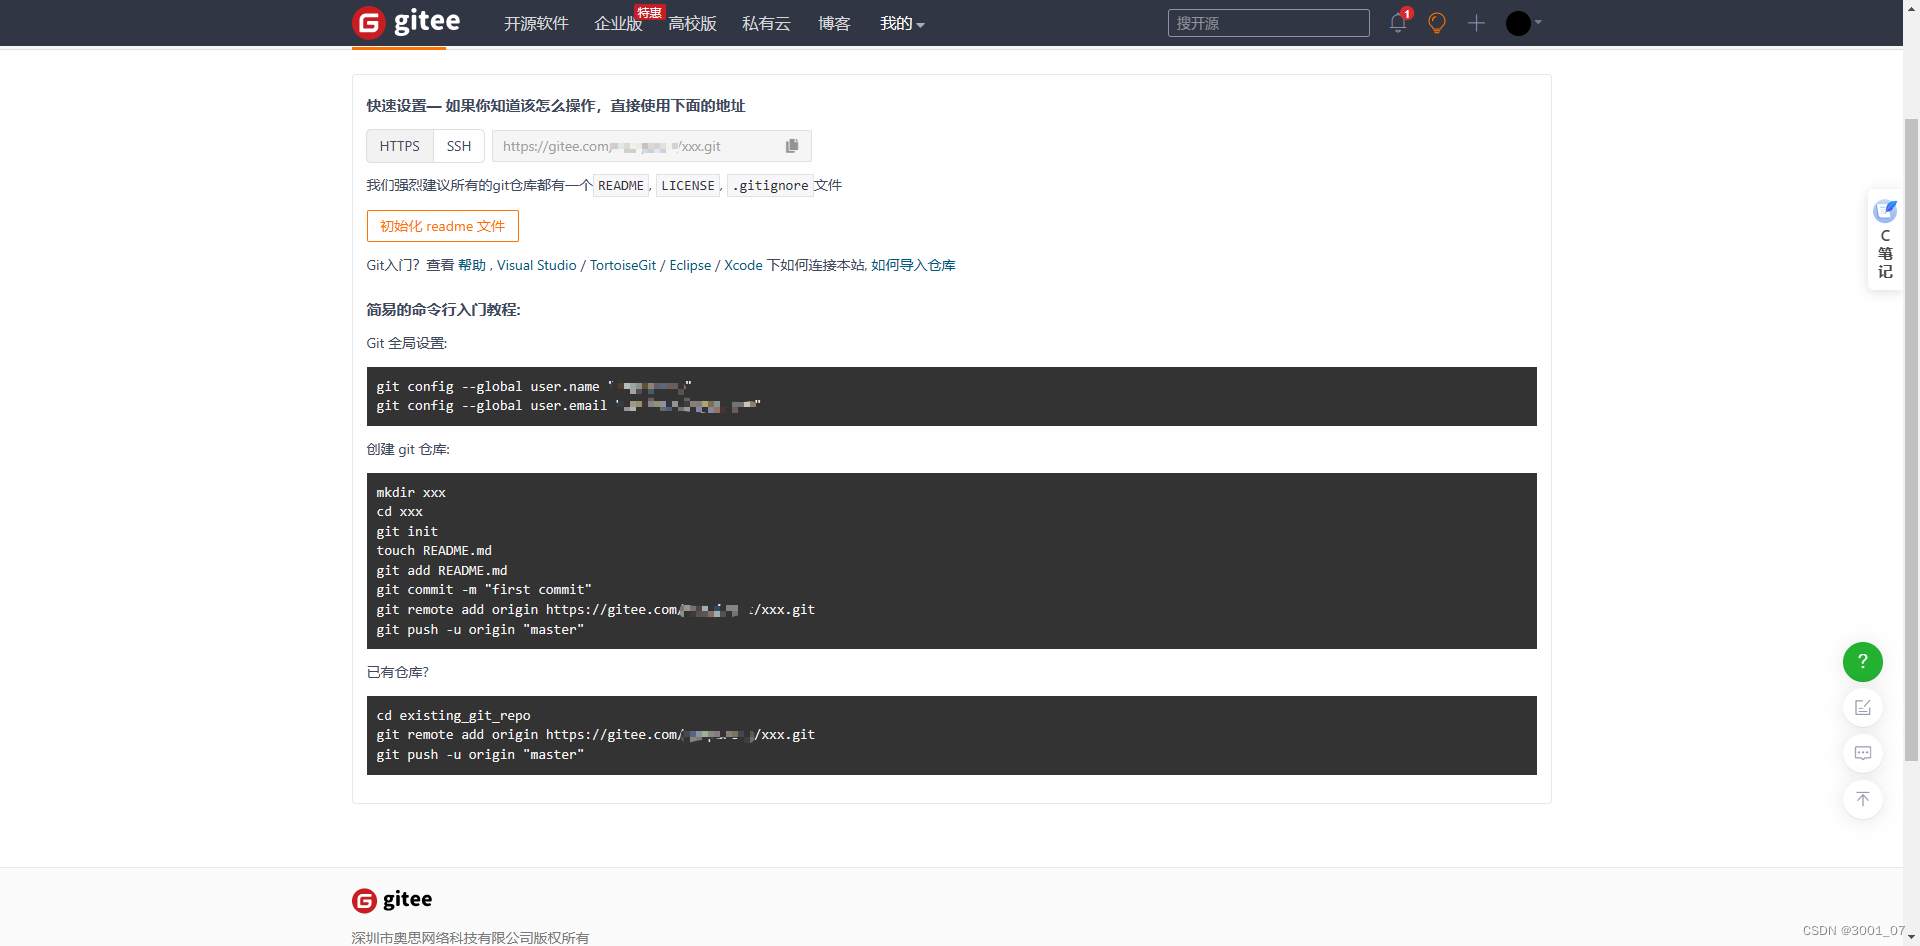Click the CSDN C笔记 sidebar icon
Viewport: 1920px width, 946px height.
tap(1884, 238)
